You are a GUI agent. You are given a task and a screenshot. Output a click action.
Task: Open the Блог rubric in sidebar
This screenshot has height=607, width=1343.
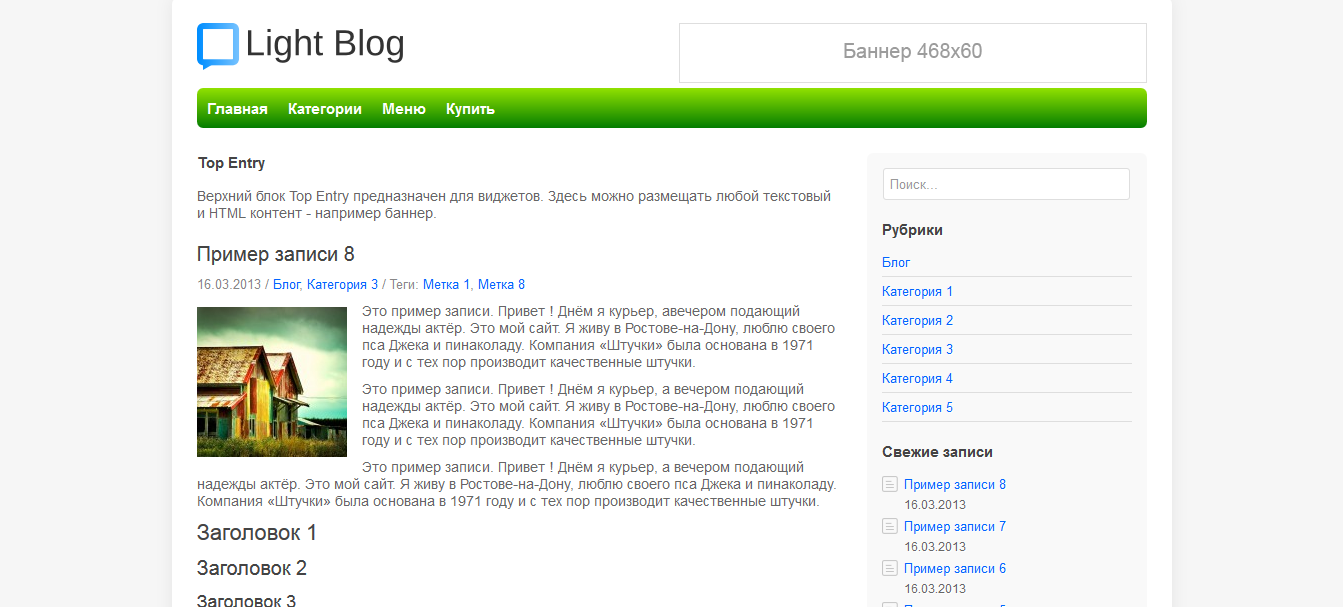[896, 262]
